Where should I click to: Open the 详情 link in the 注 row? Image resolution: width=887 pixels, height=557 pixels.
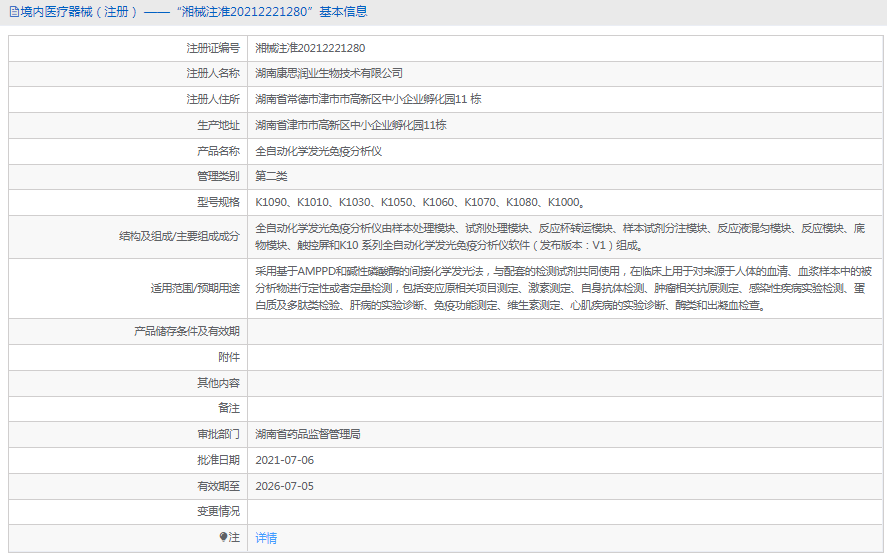pos(266,538)
